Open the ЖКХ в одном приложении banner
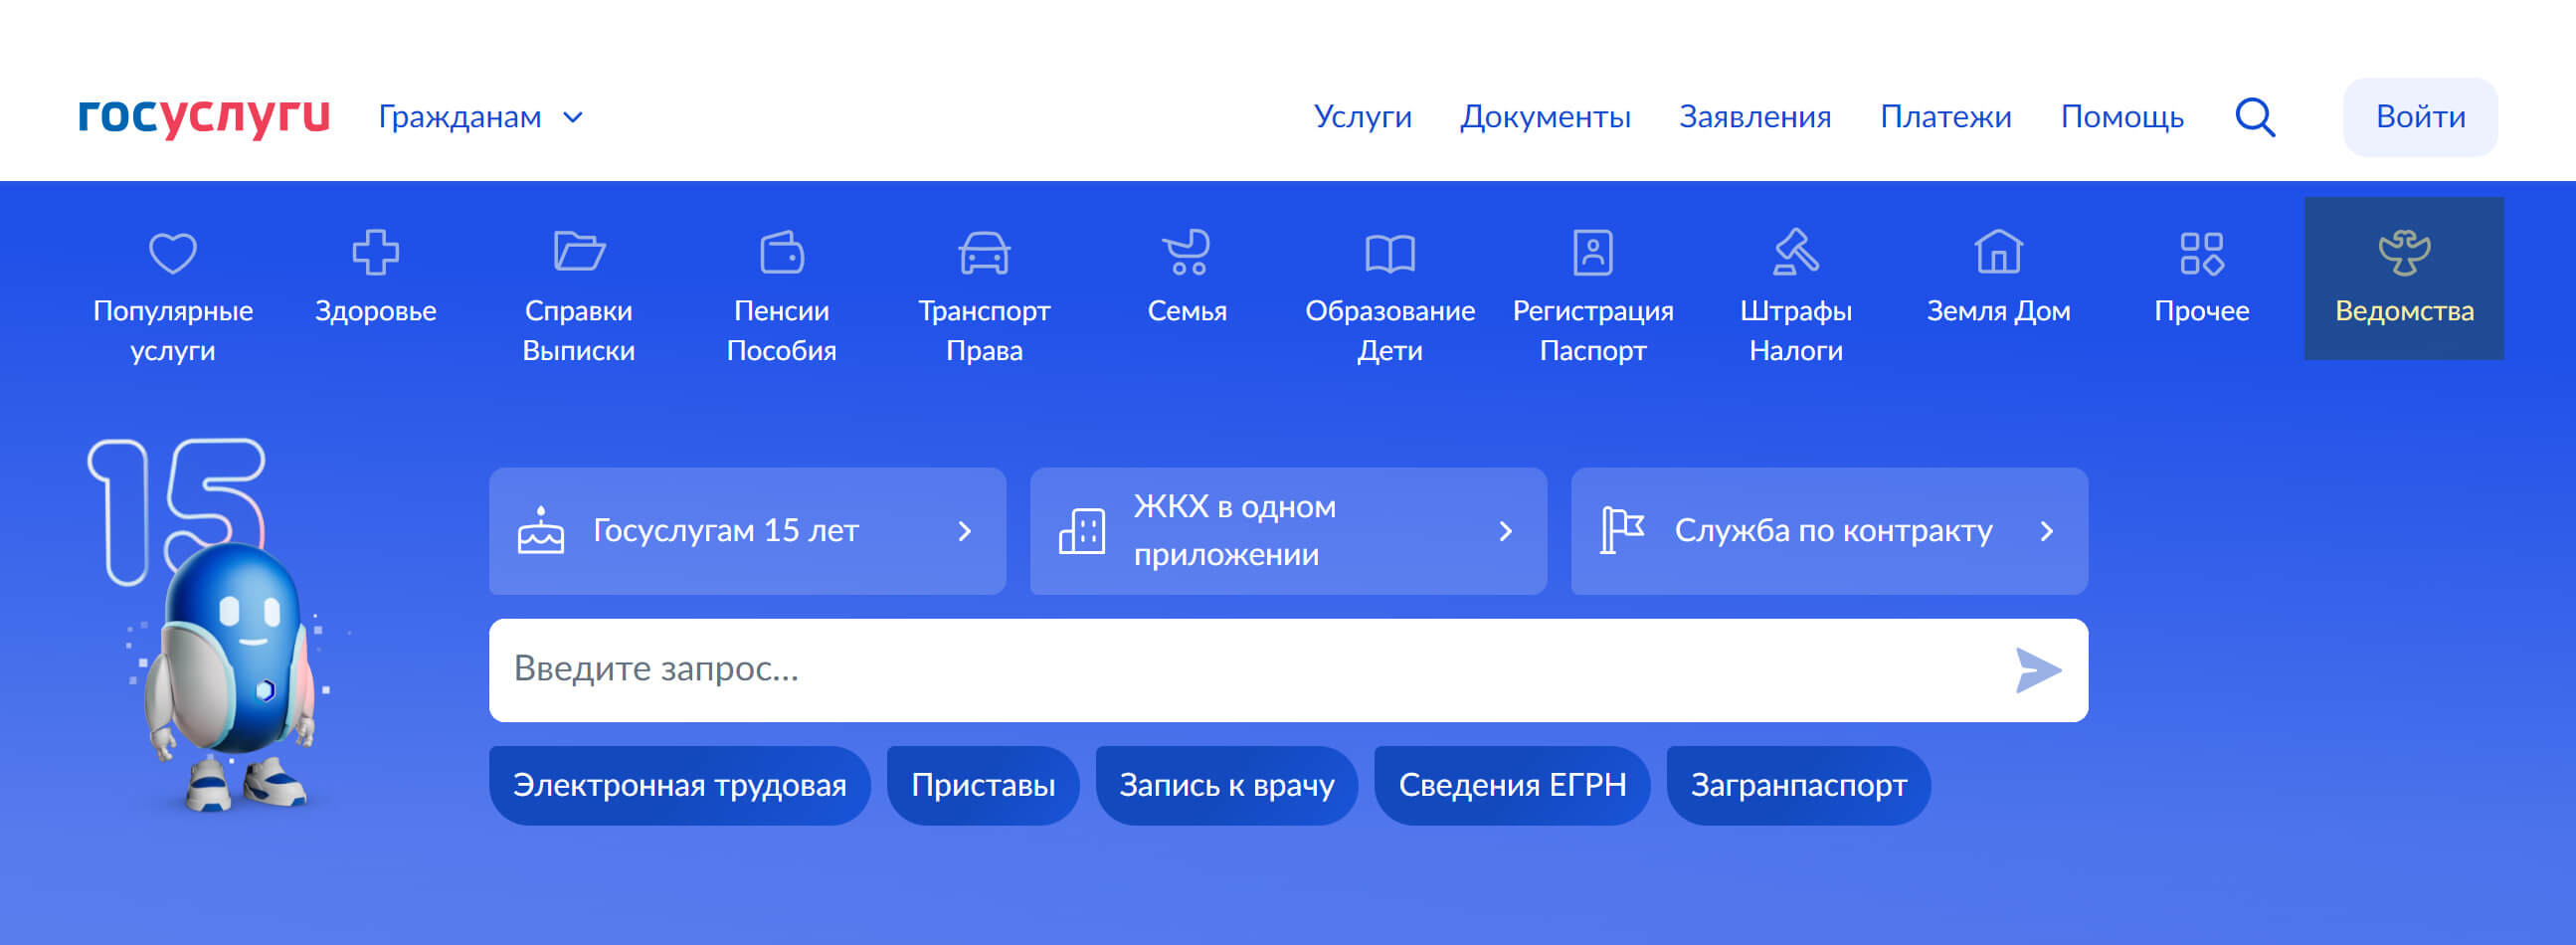The height and width of the screenshot is (945, 2576). (1288, 531)
